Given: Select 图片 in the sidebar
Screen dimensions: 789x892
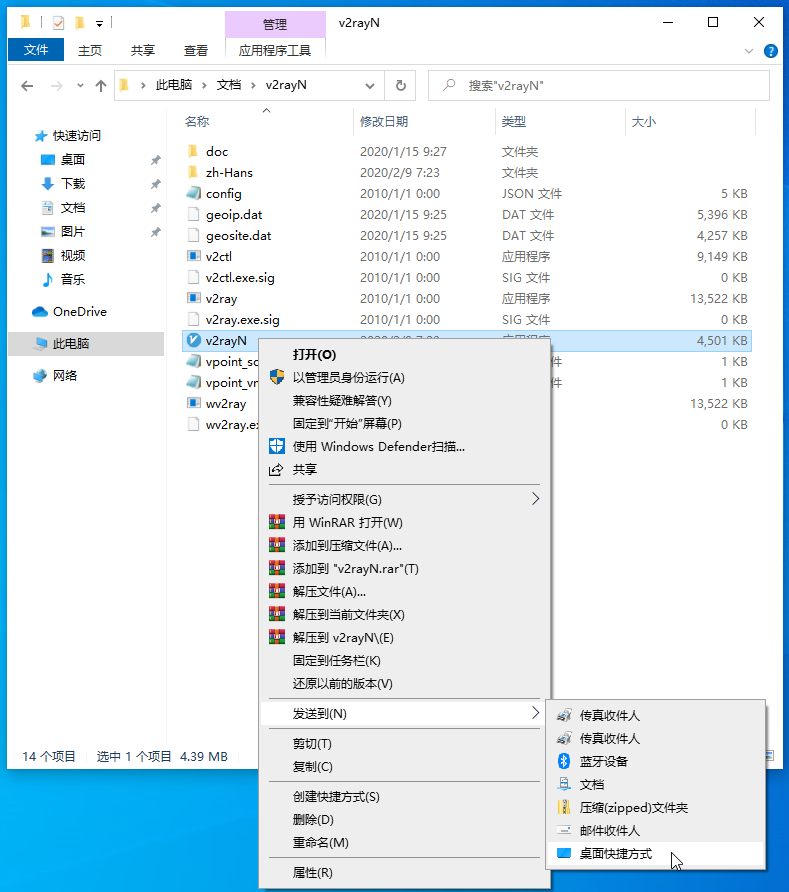Looking at the screenshot, I should click(x=73, y=232).
